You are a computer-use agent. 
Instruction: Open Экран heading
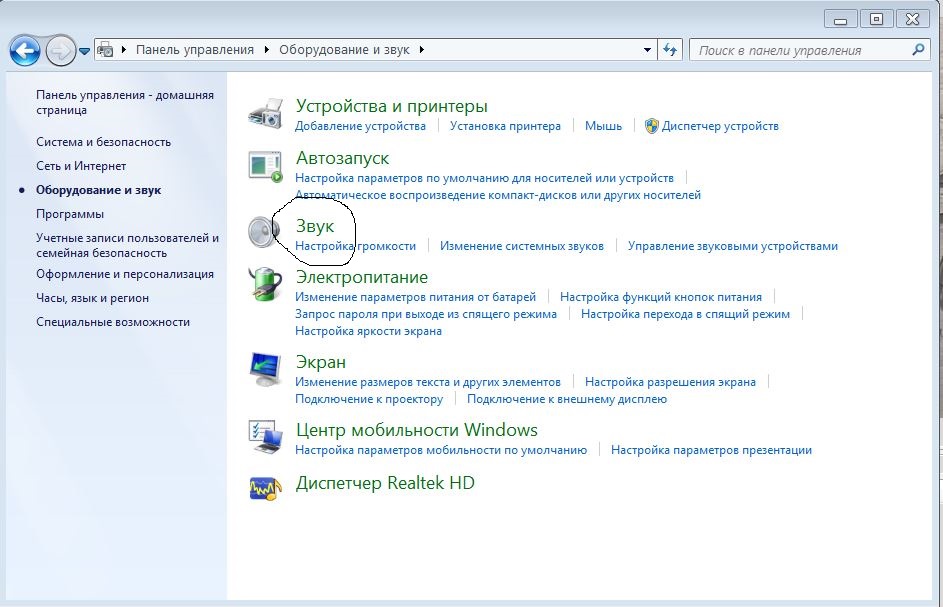pos(321,362)
